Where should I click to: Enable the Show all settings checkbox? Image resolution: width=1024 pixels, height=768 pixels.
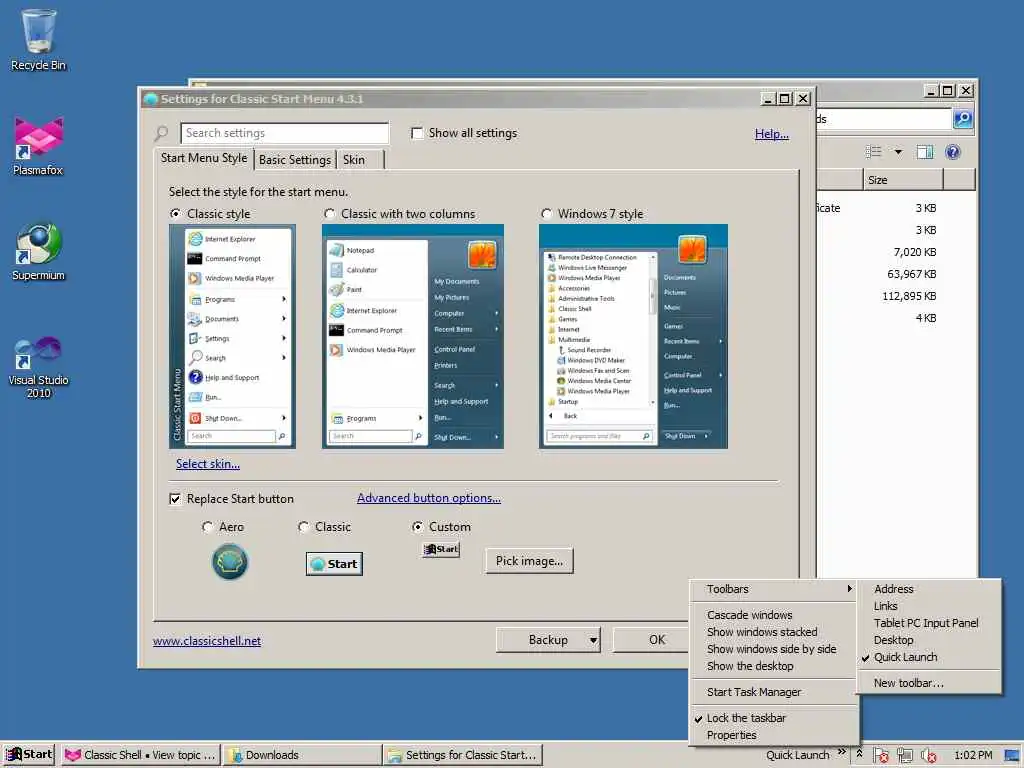coord(417,133)
